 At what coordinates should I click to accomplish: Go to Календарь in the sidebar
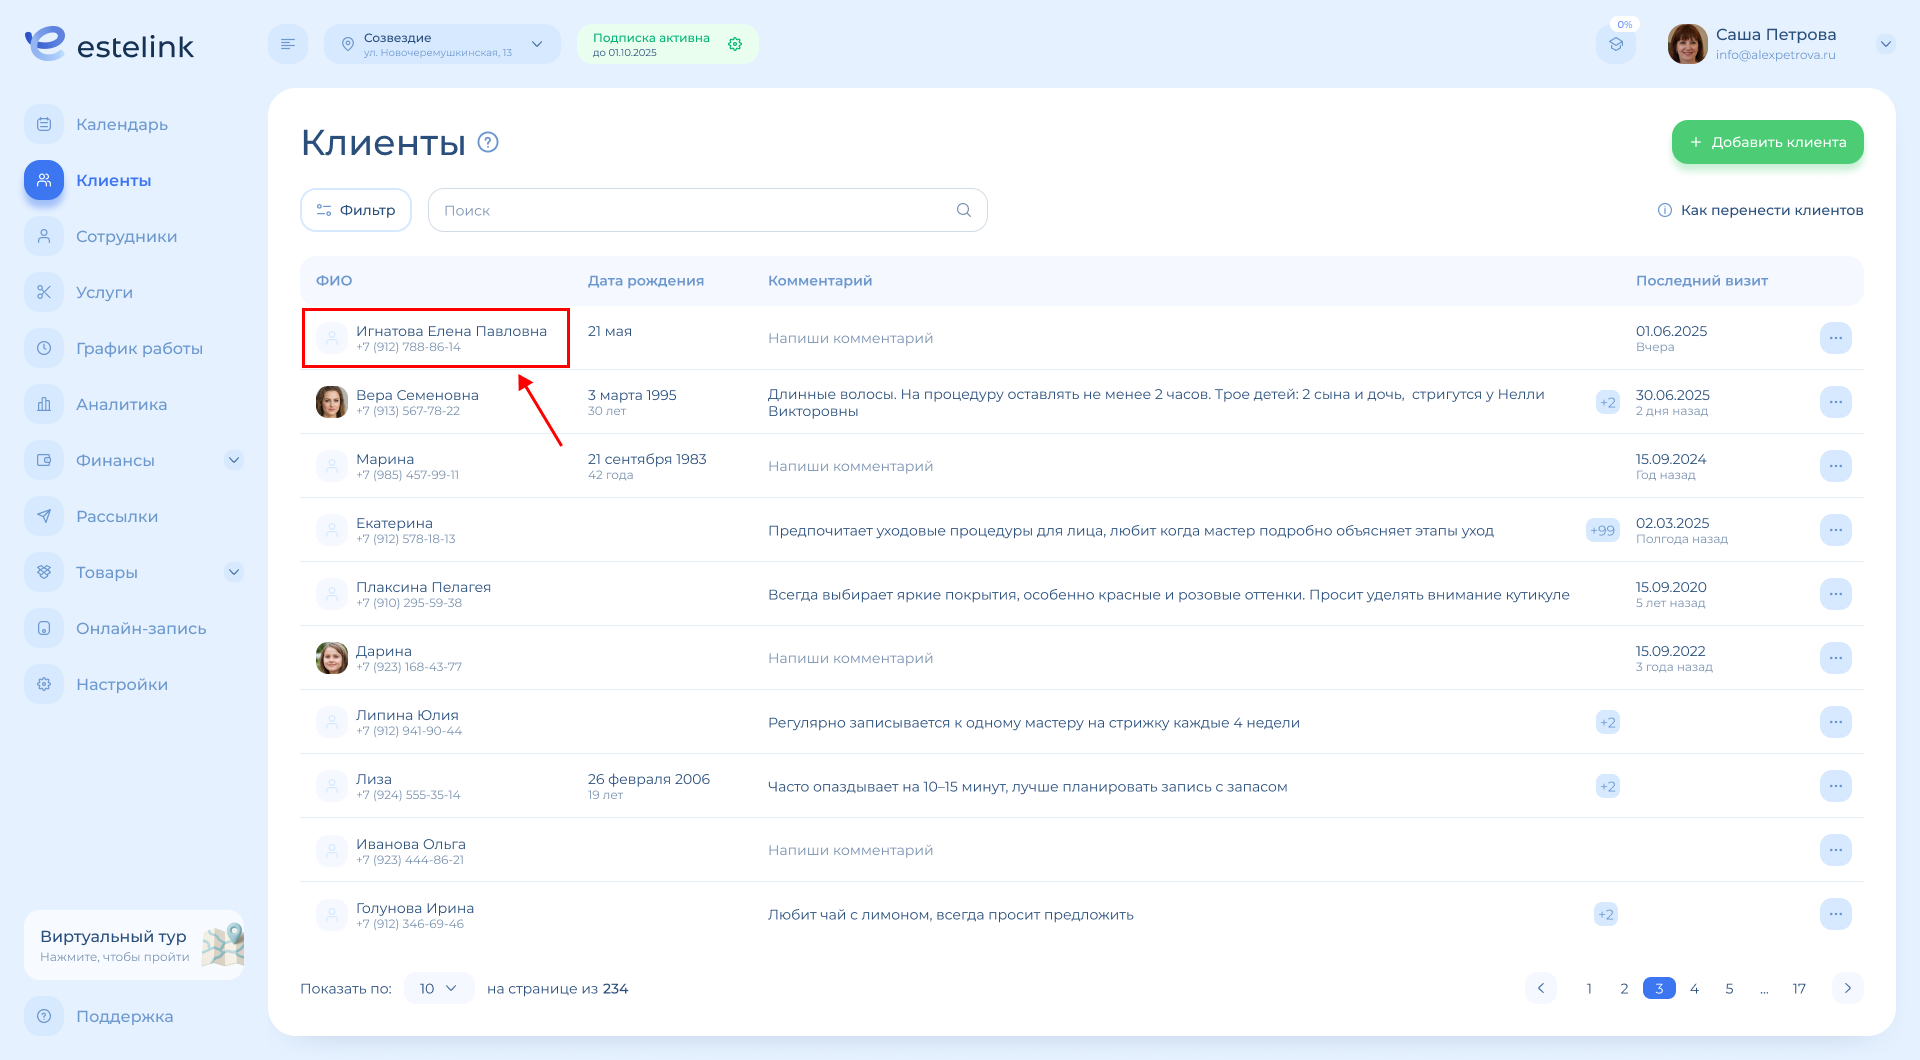coord(122,124)
